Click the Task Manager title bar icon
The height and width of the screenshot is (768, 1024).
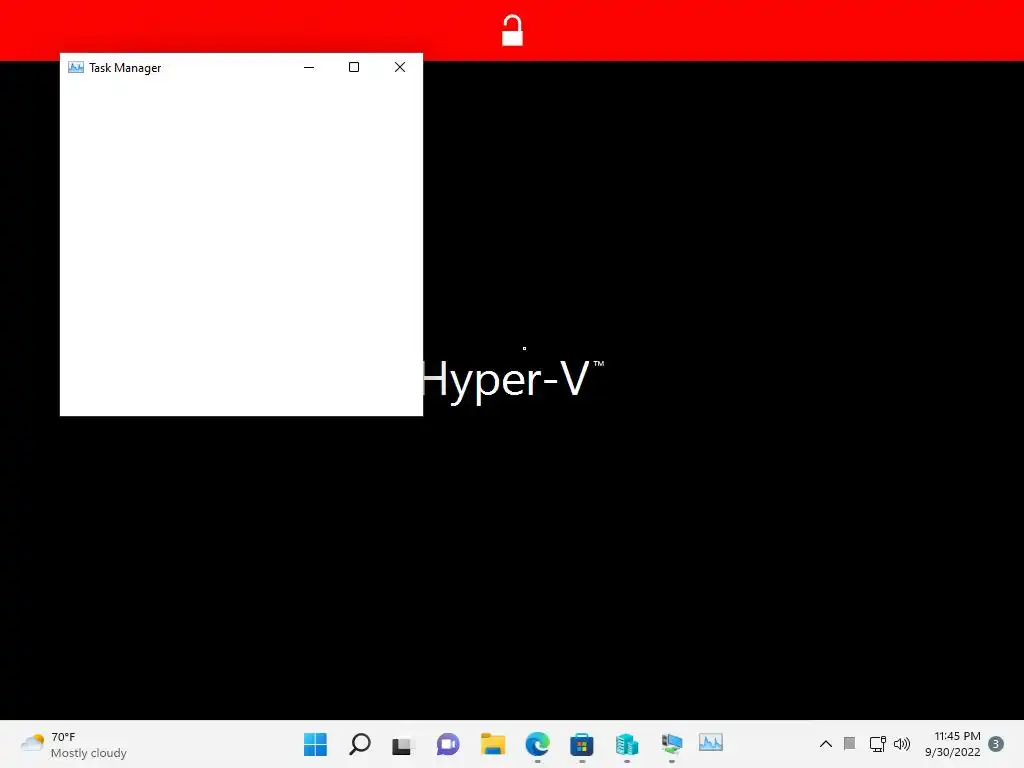[x=76, y=67]
